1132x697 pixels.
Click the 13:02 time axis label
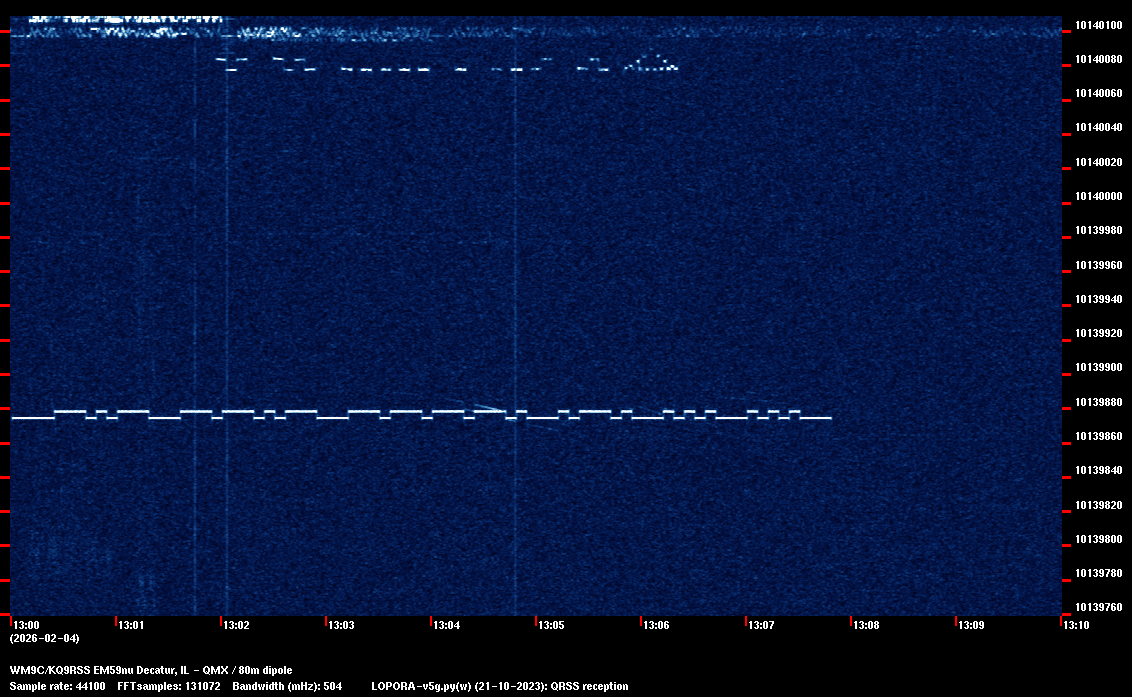[x=236, y=625]
